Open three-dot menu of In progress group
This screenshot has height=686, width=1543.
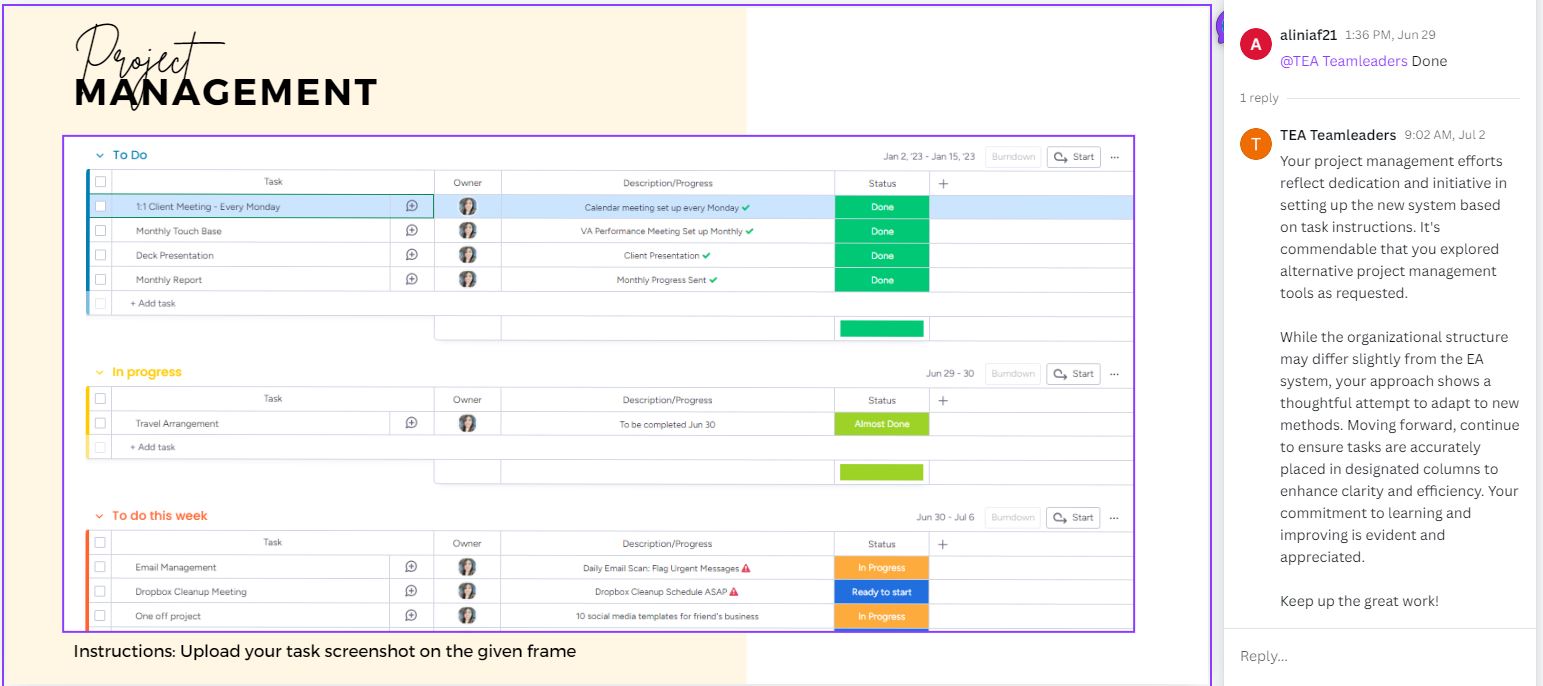coord(1115,374)
